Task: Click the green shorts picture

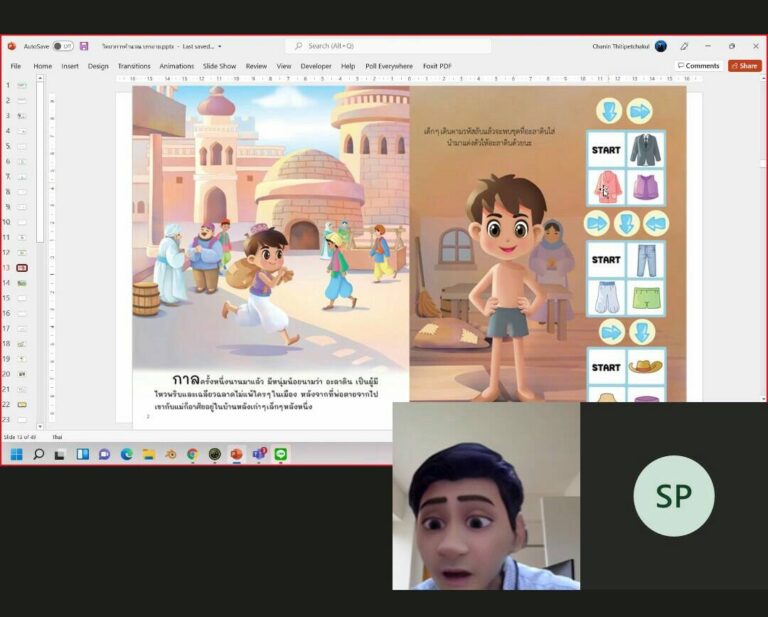Action: click(x=645, y=297)
